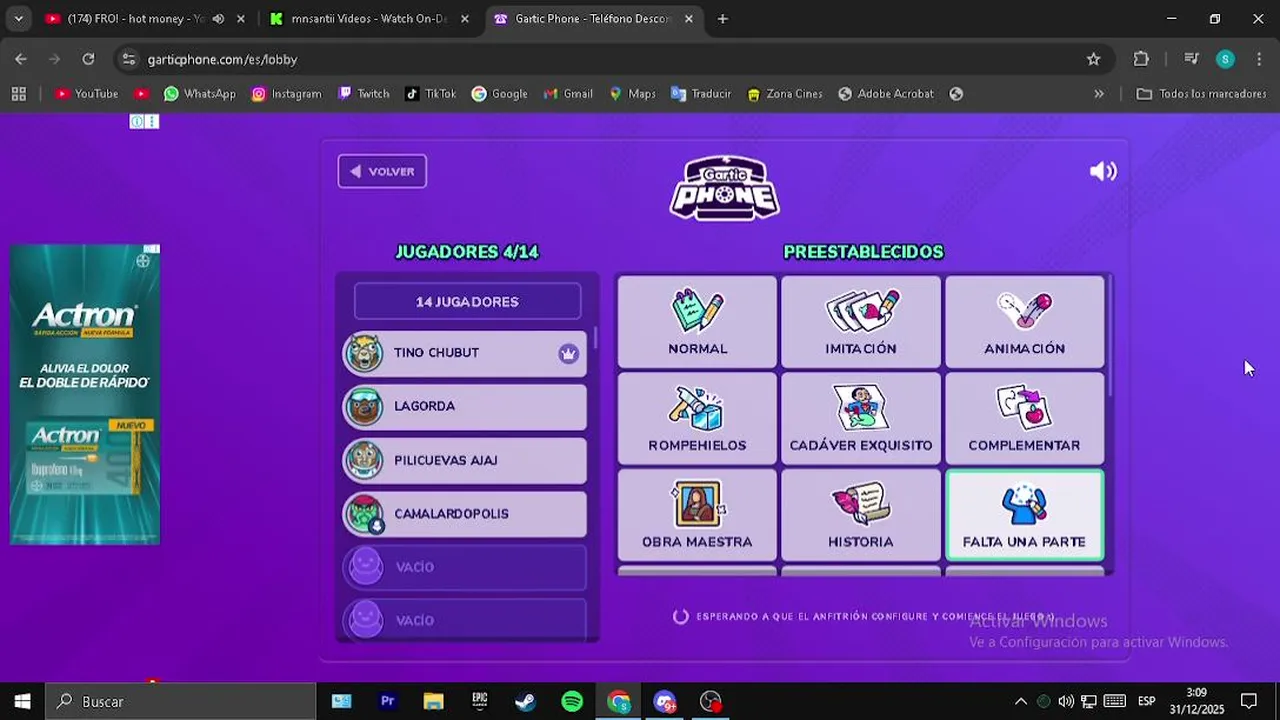Reload the page
Viewport: 1280px width, 720px height.
[x=88, y=59]
